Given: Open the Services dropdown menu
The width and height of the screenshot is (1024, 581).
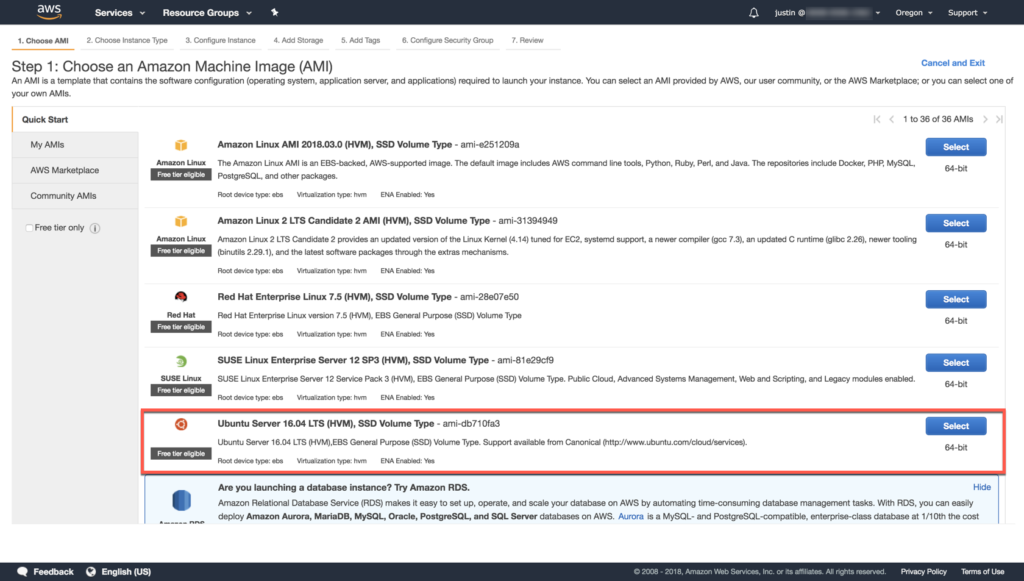Looking at the screenshot, I should (120, 12).
